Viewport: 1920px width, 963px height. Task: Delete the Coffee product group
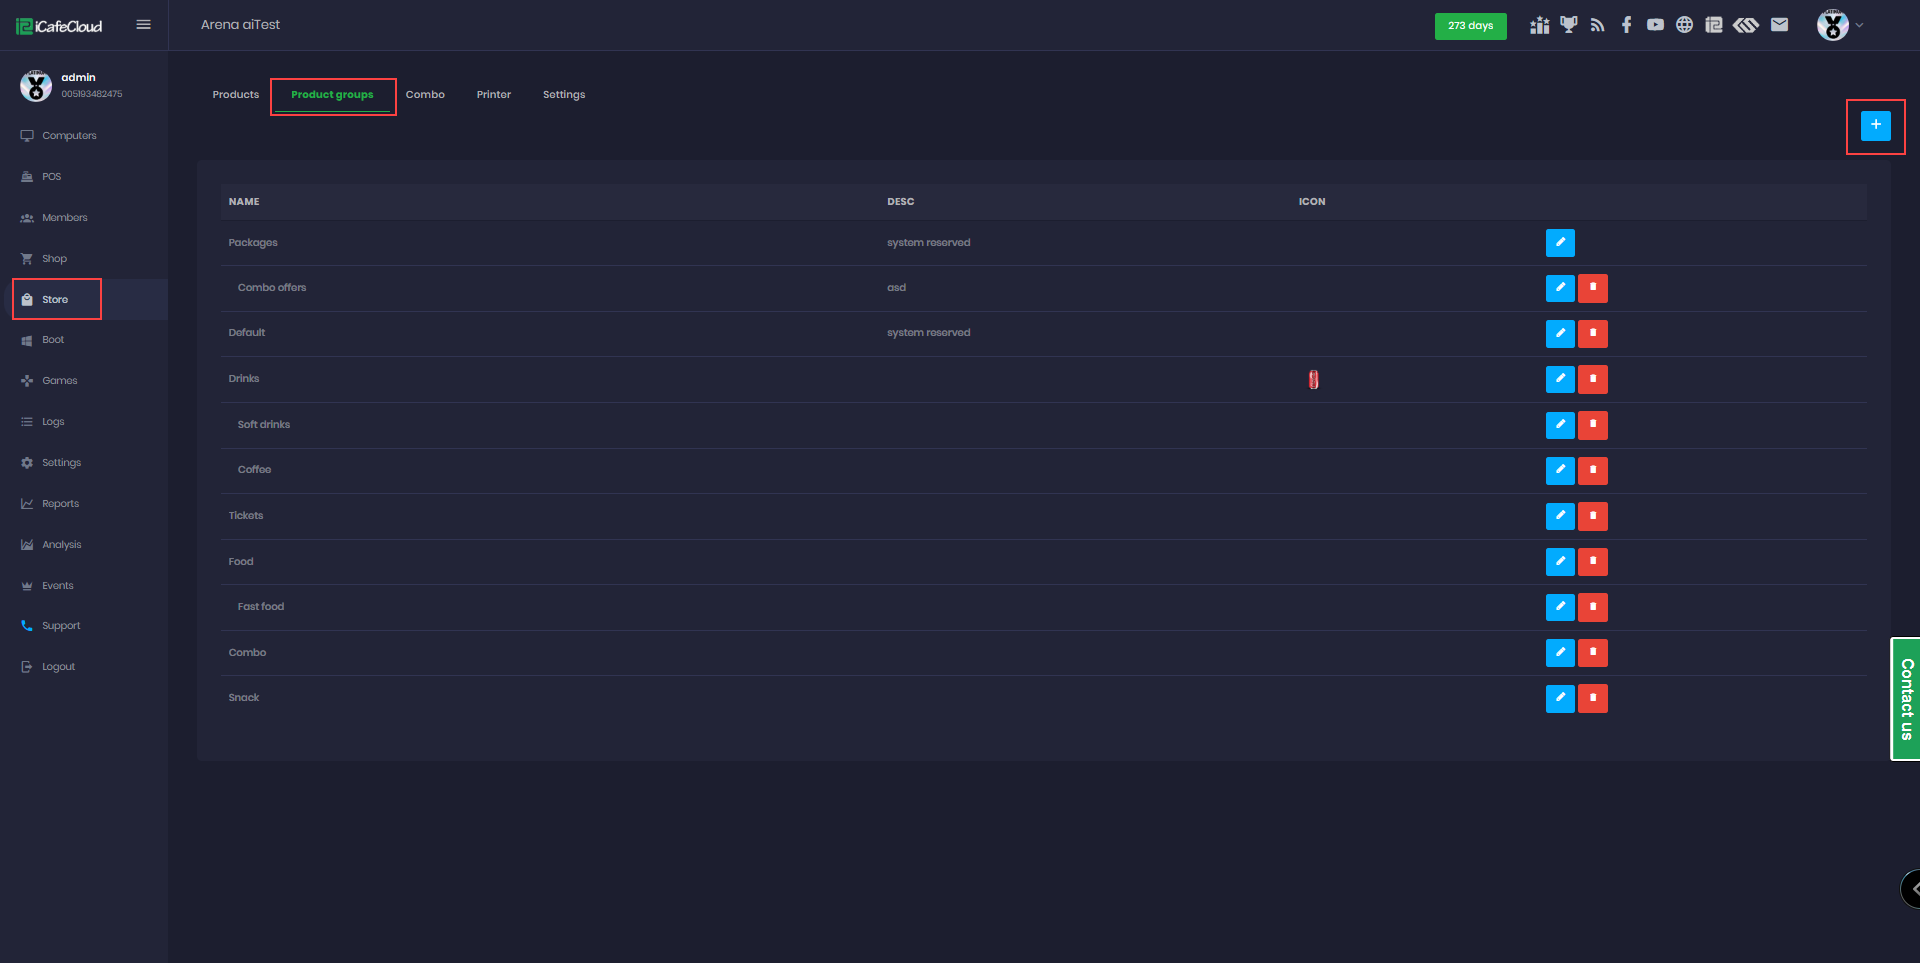[x=1592, y=470]
